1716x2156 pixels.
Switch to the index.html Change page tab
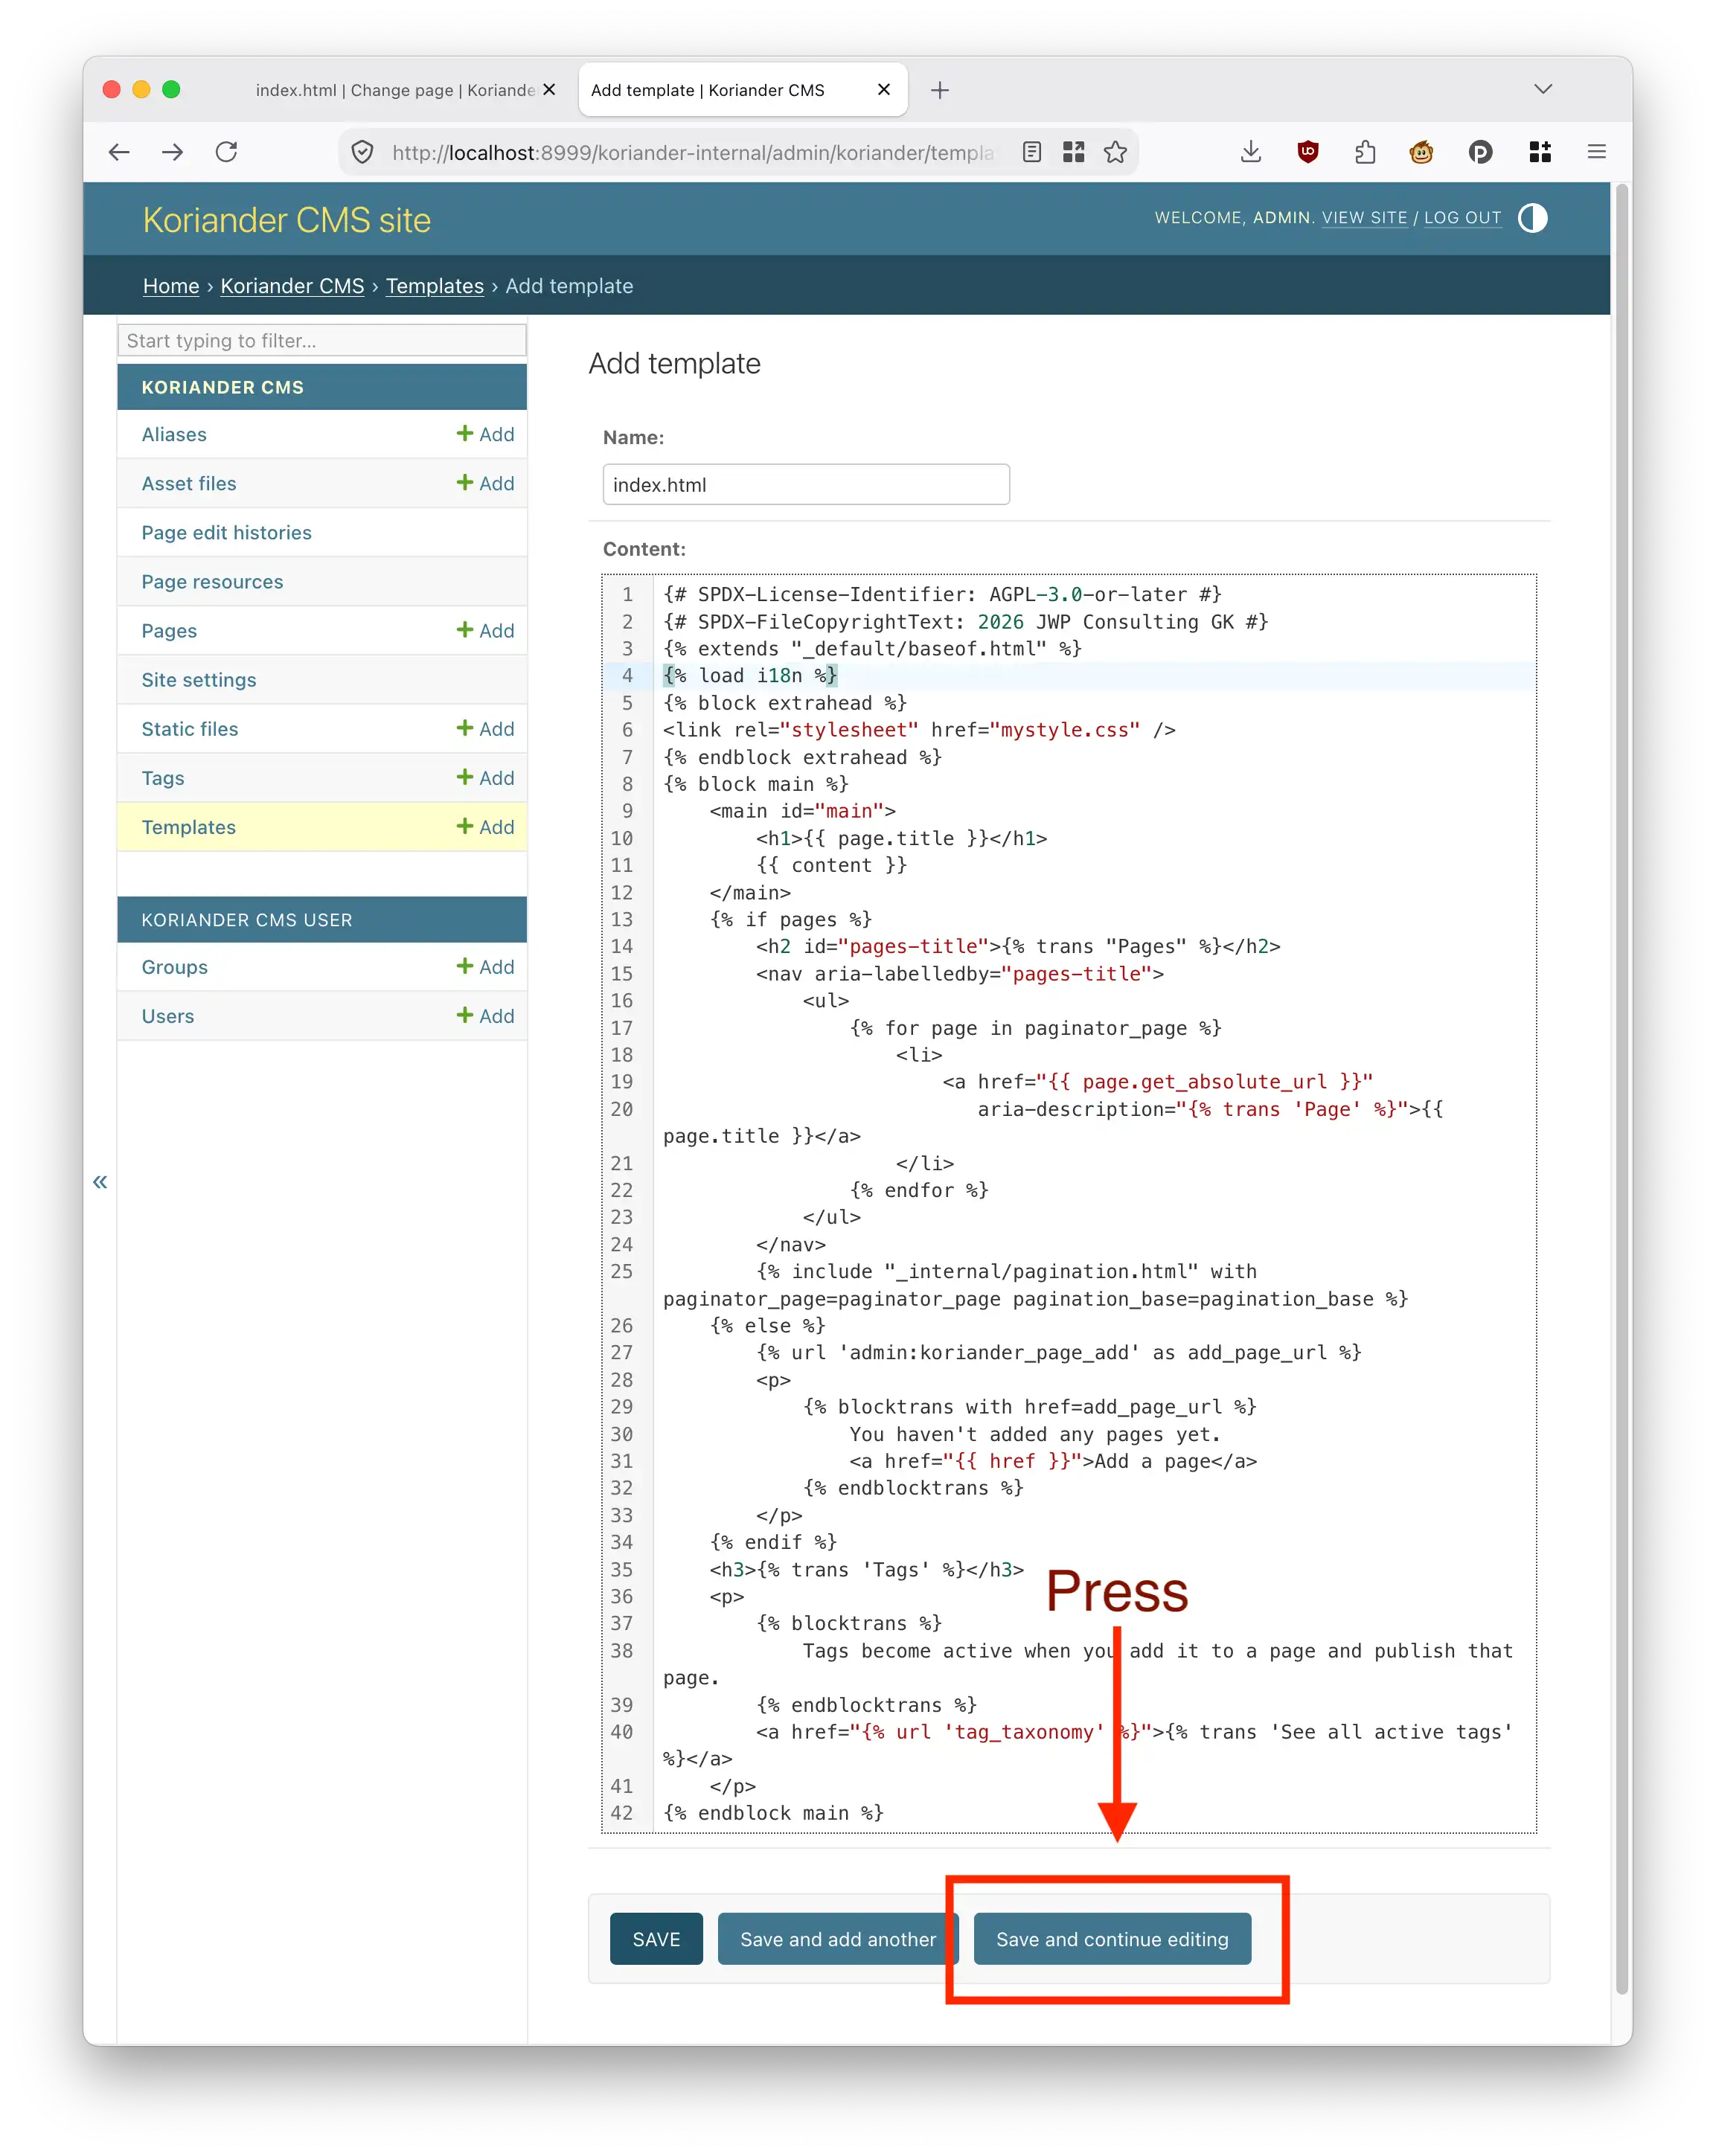point(396,90)
